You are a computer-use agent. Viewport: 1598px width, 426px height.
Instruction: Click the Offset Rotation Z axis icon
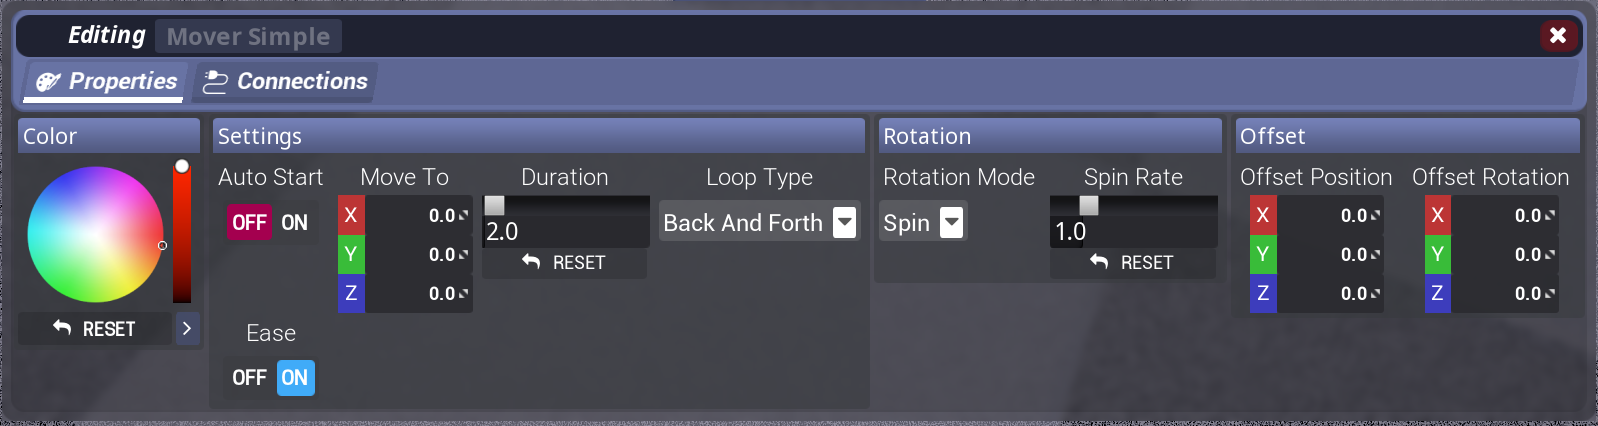pos(1437,293)
